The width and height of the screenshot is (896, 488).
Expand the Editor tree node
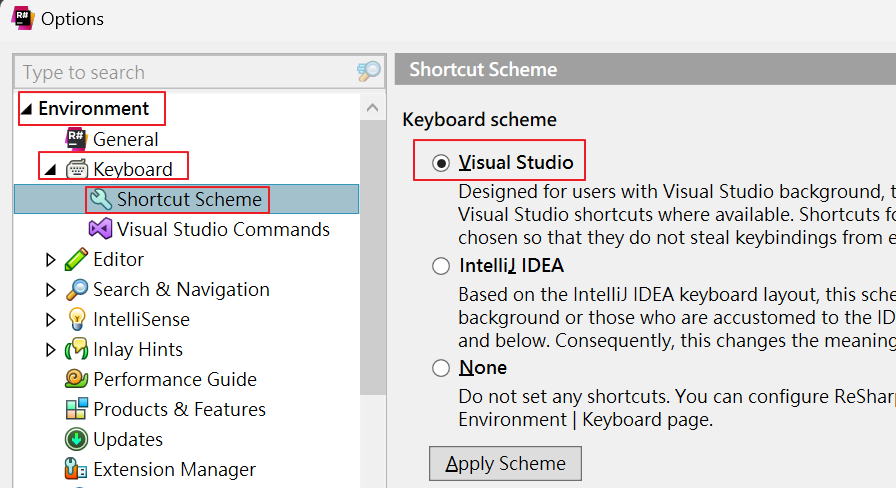pos(50,259)
